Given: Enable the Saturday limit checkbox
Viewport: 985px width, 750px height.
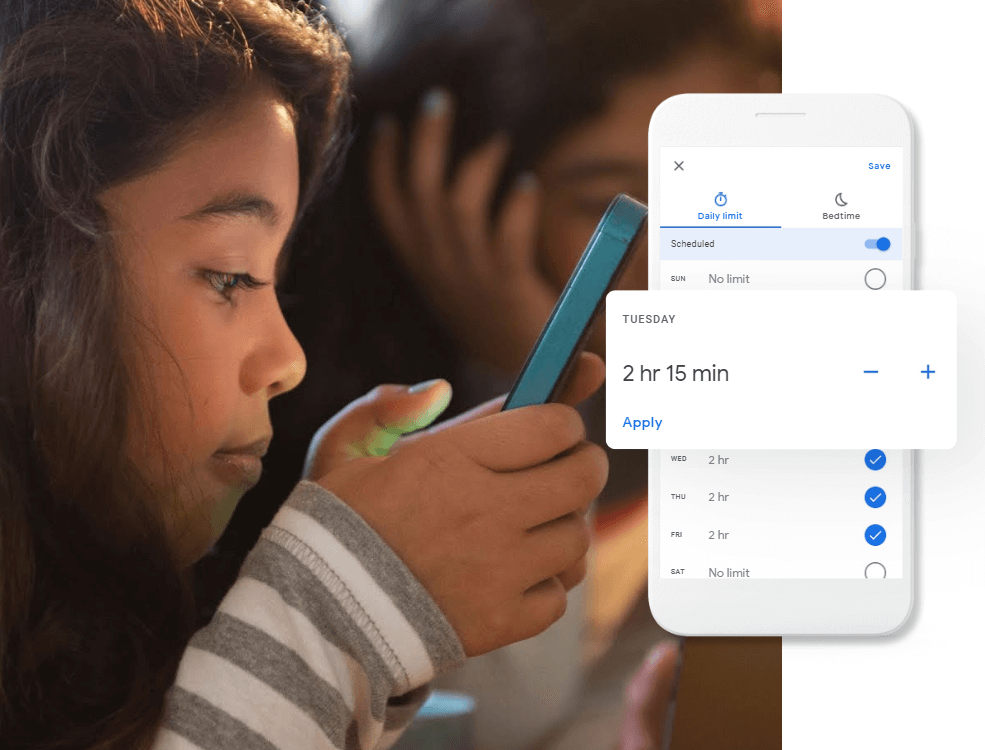Looking at the screenshot, I should pyautogui.click(x=875, y=570).
